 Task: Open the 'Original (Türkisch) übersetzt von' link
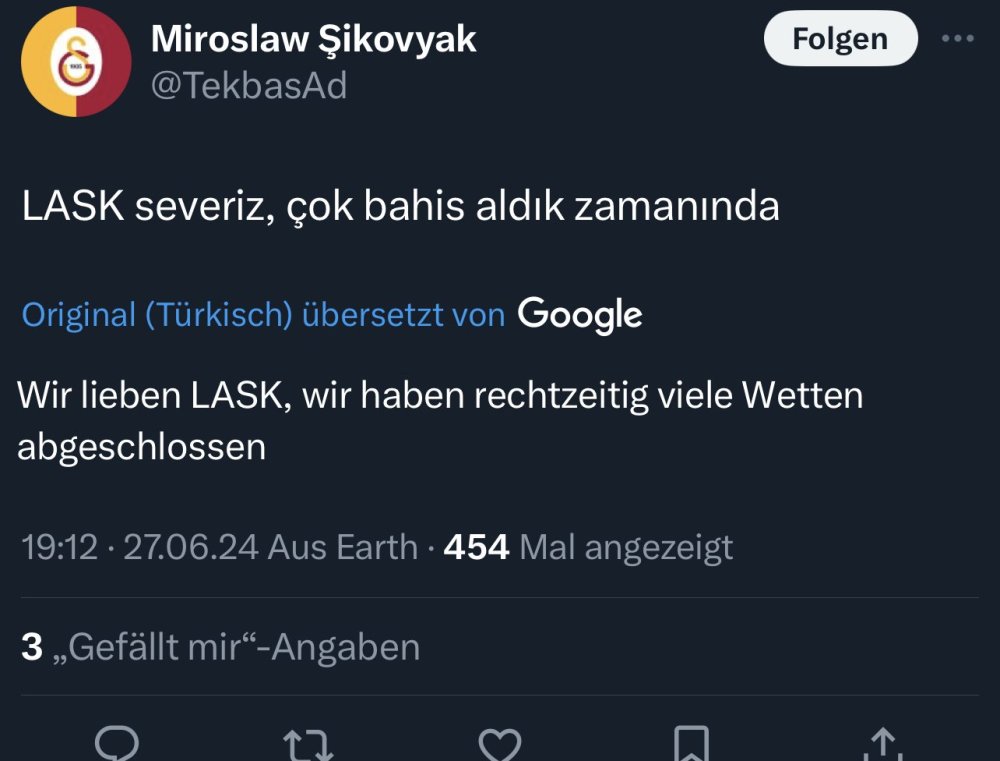click(263, 314)
